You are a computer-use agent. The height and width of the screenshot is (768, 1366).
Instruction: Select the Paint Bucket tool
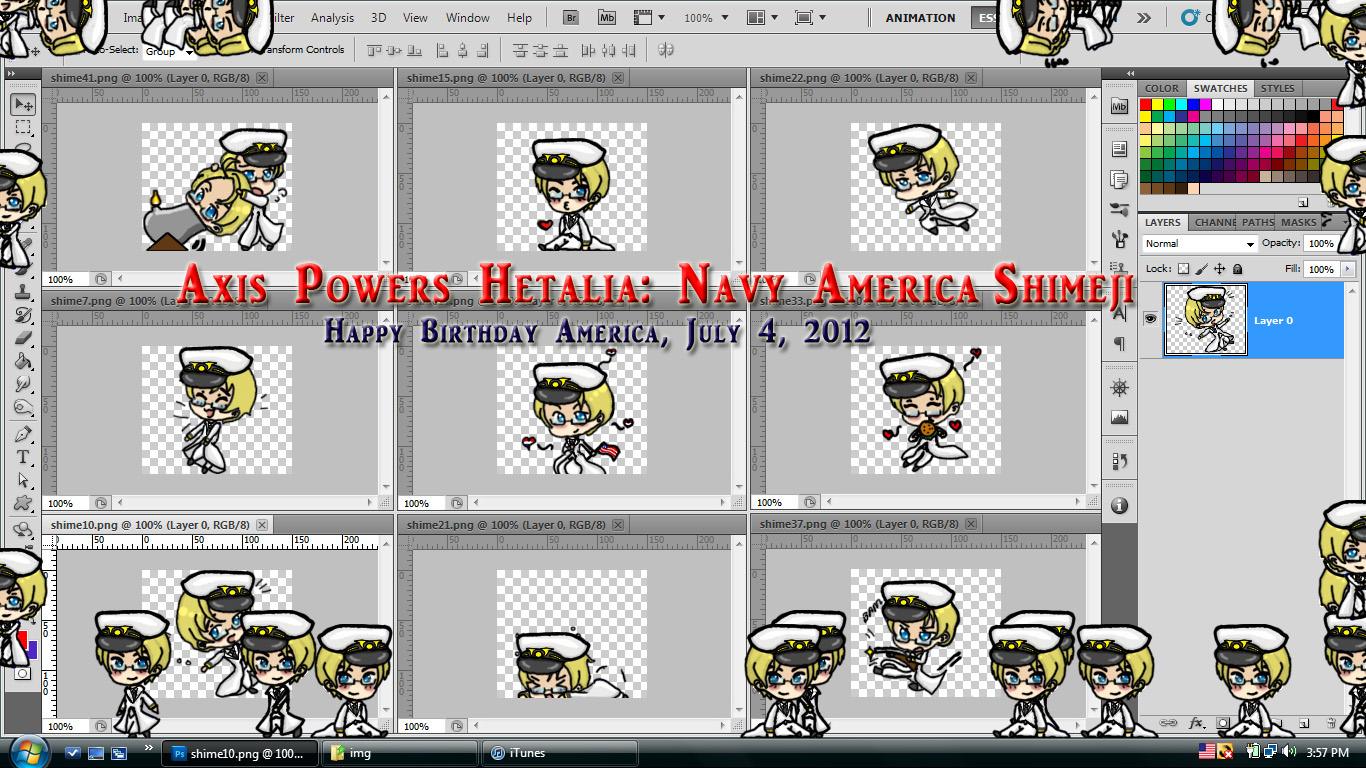[x=23, y=361]
